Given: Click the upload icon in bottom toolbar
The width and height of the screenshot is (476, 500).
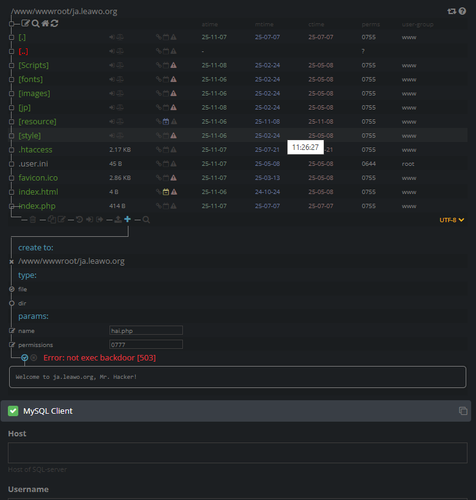Looking at the screenshot, I should (x=118, y=219).
